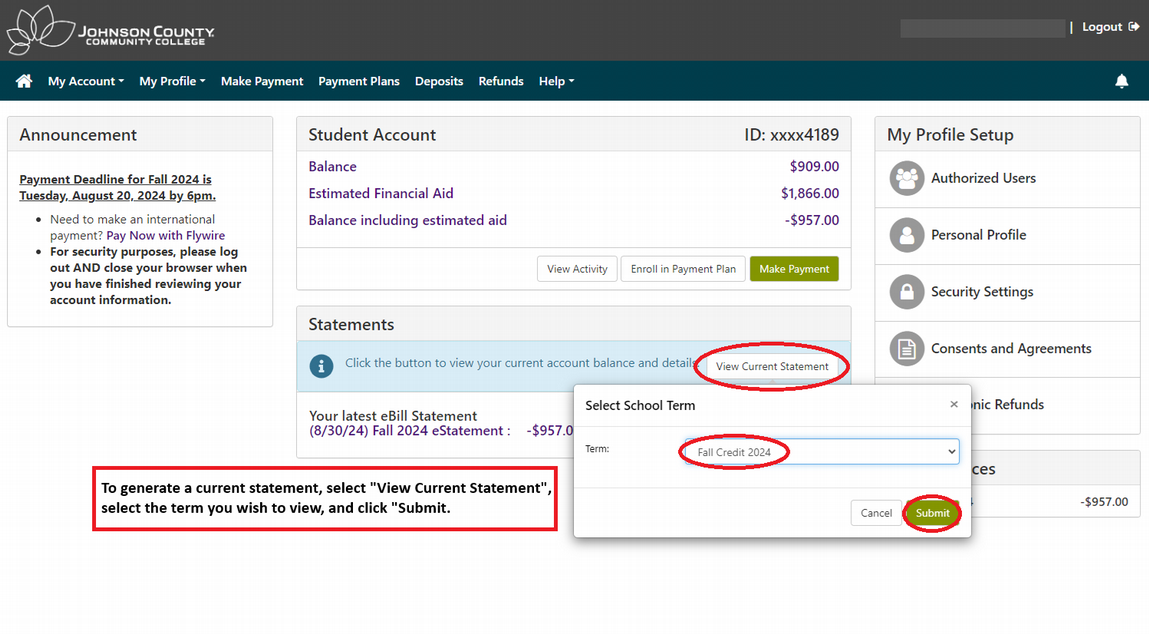Click the home icon in navigation bar
Screen dimensions: 1149x634
pyautogui.click(x=22, y=81)
